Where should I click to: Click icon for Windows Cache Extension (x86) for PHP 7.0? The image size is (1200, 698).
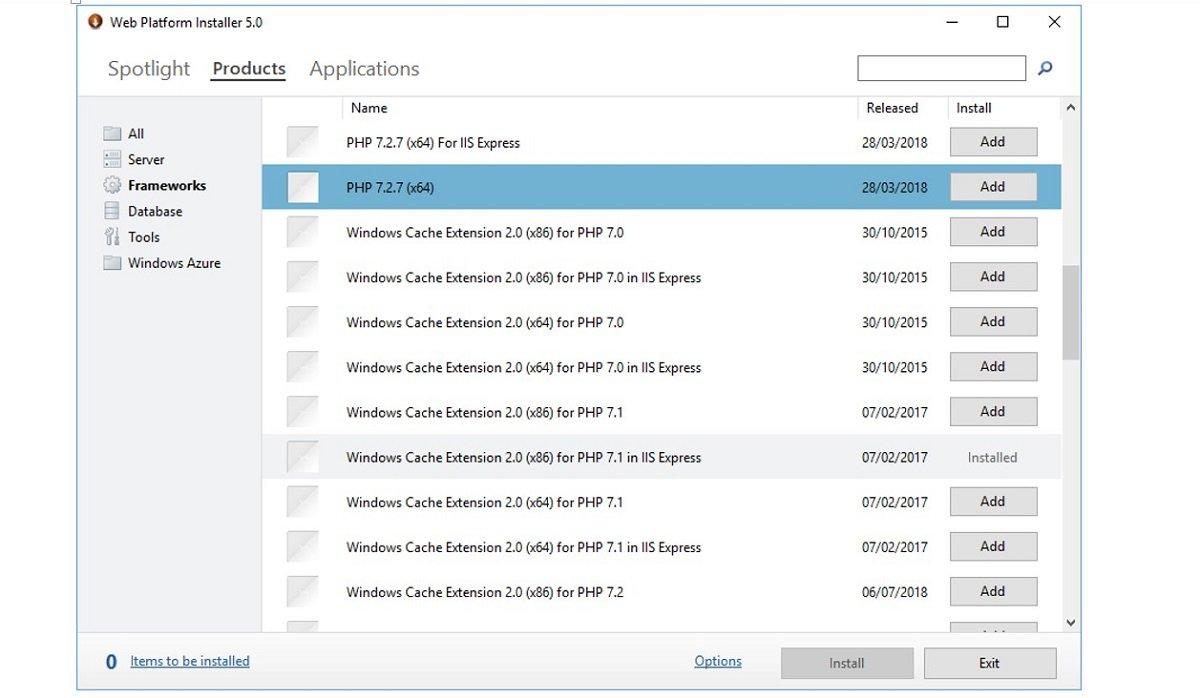point(303,232)
